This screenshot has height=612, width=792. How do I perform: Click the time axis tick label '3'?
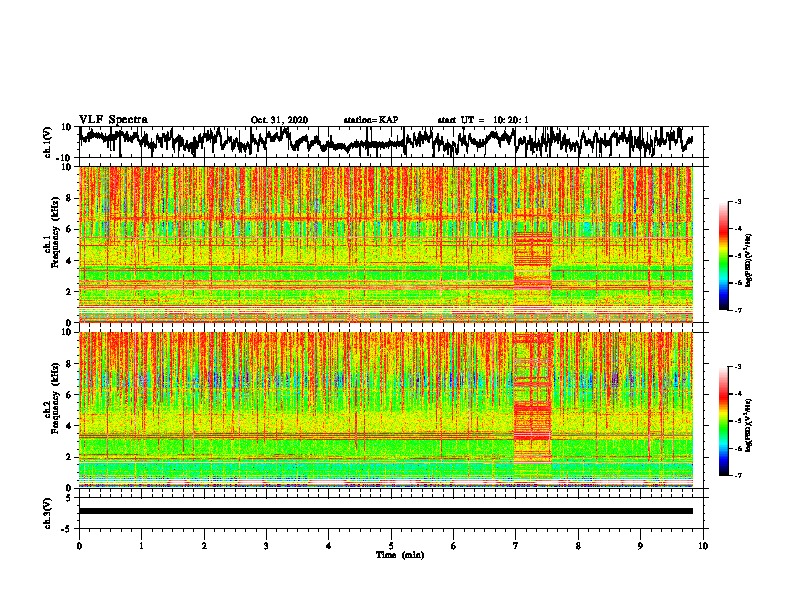[x=266, y=546]
